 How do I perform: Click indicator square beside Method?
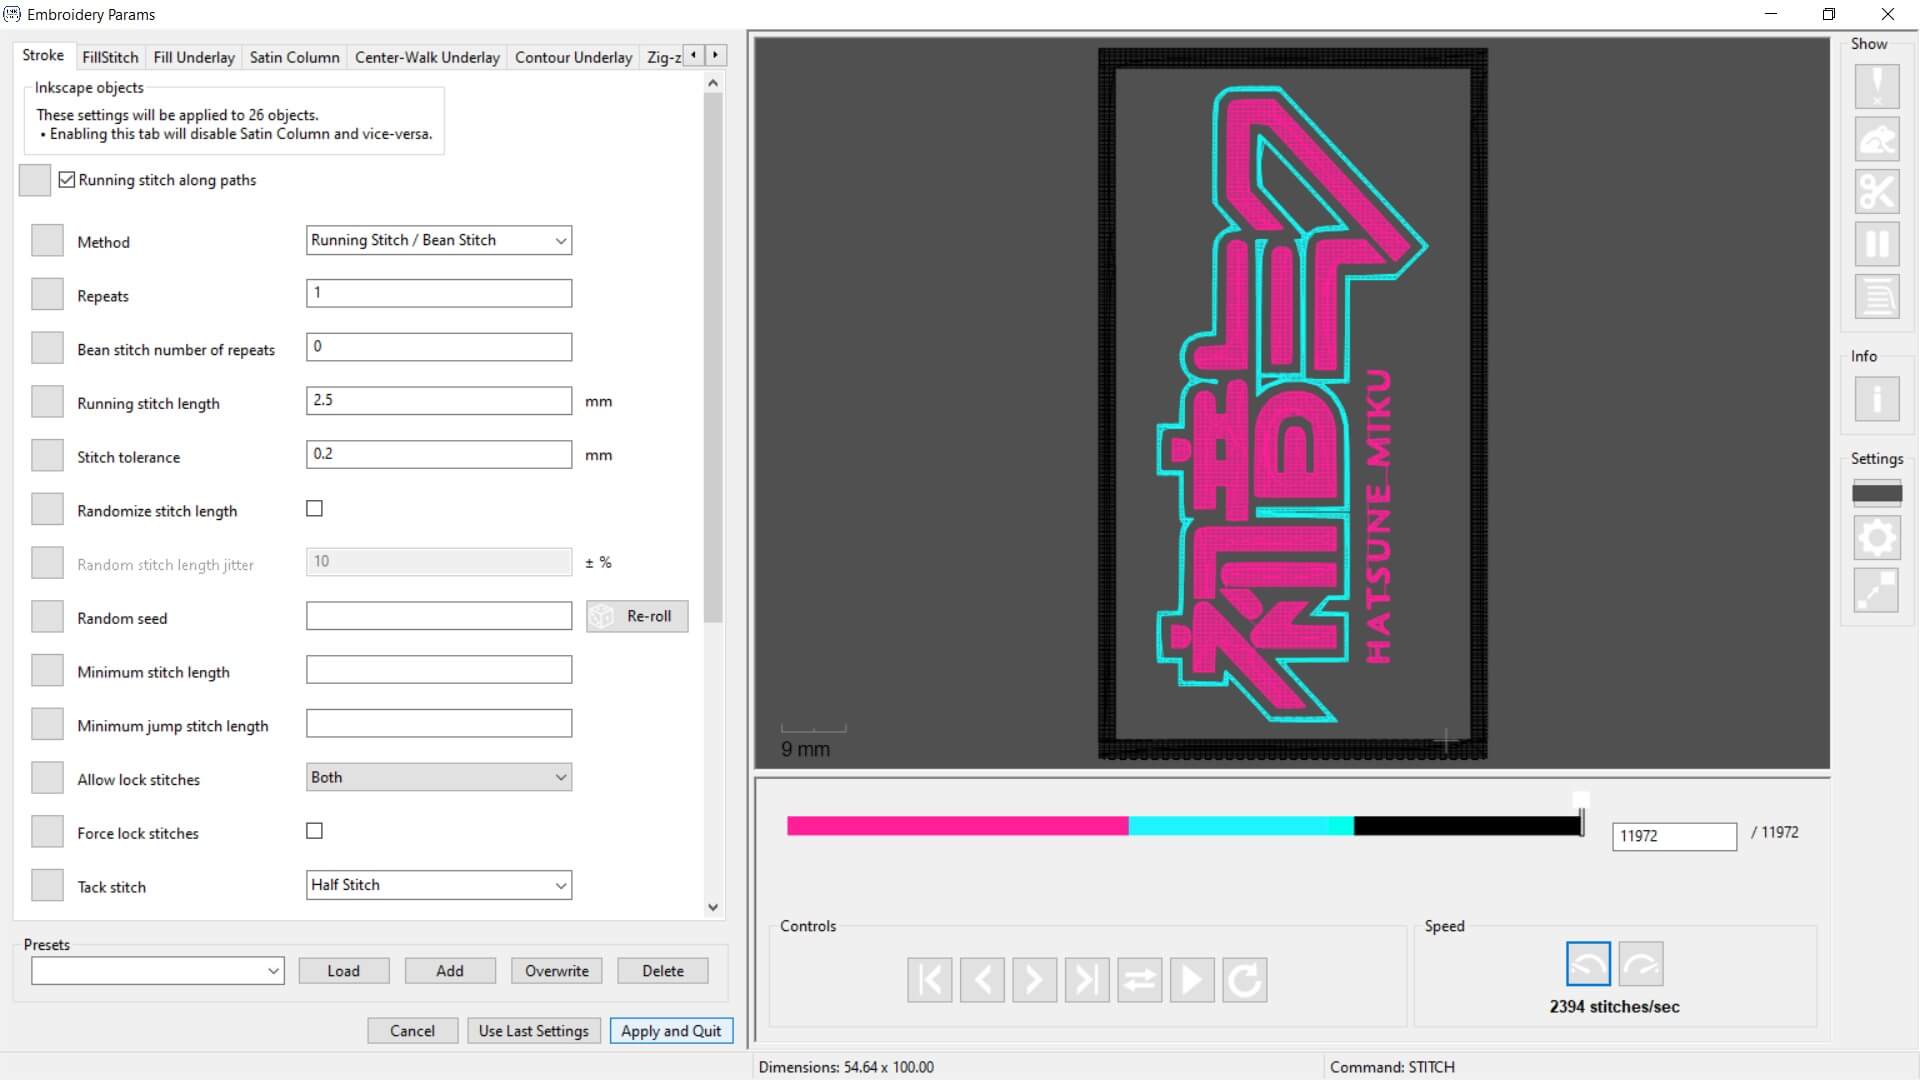(47, 241)
